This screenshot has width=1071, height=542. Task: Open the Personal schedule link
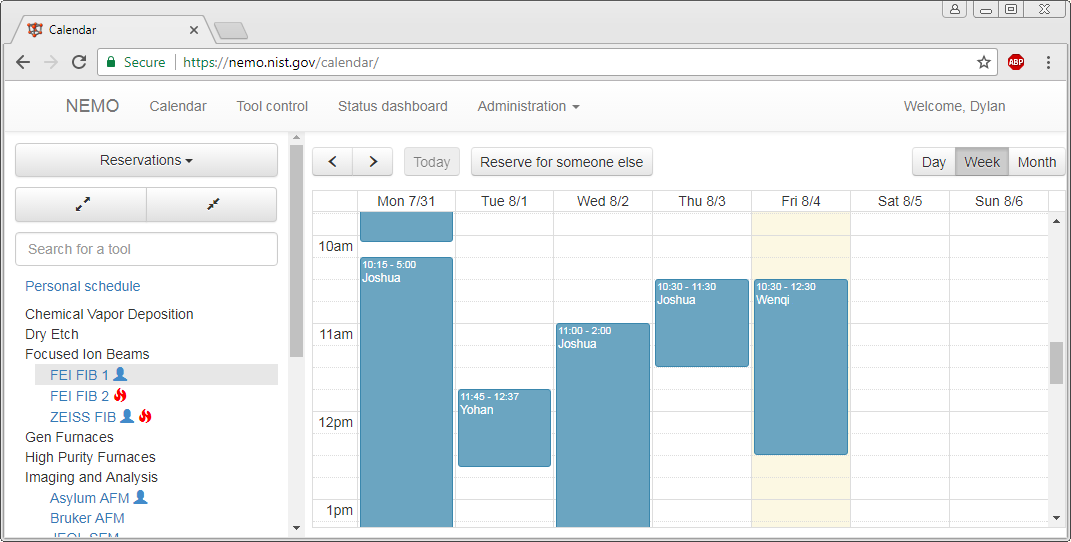tap(83, 286)
